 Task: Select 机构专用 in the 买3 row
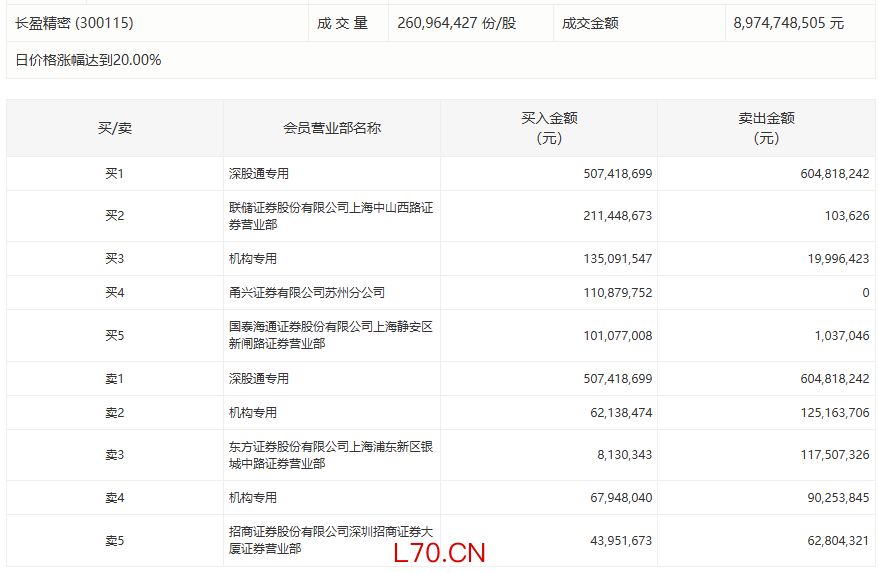pyautogui.click(x=253, y=259)
